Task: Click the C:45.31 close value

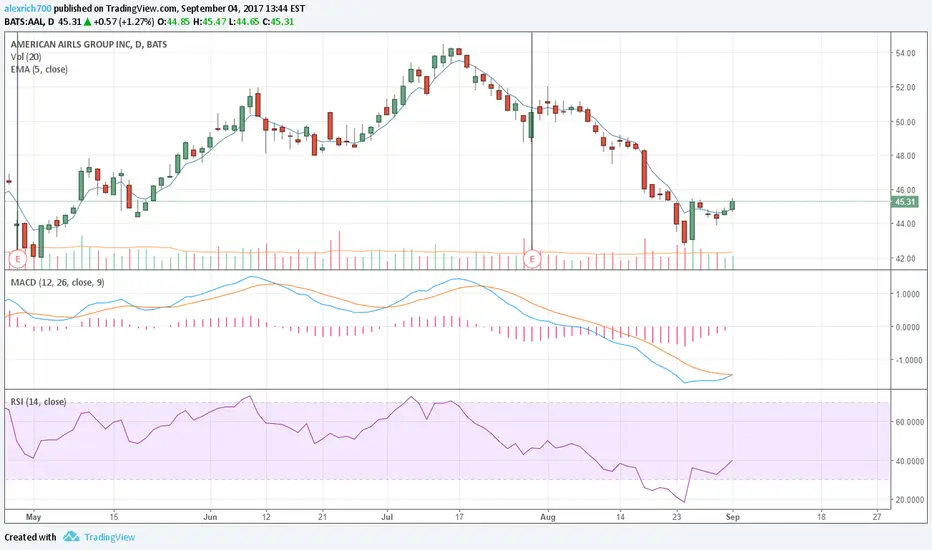Action: coord(278,22)
